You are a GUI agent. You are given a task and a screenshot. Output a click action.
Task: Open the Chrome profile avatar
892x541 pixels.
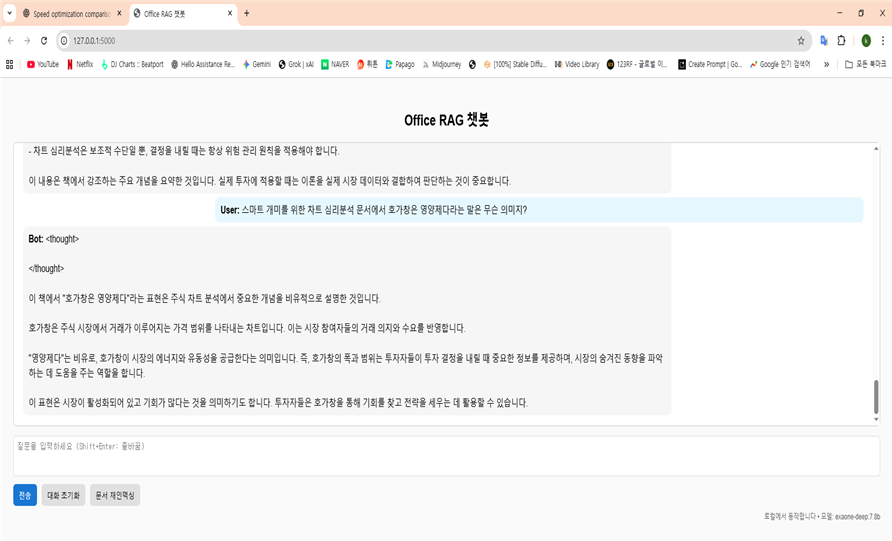coord(866,40)
